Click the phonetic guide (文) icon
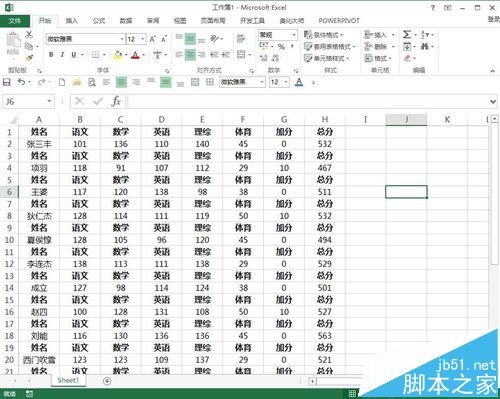The width and height of the screenshot is (500, 399). [x=157, y=55]
